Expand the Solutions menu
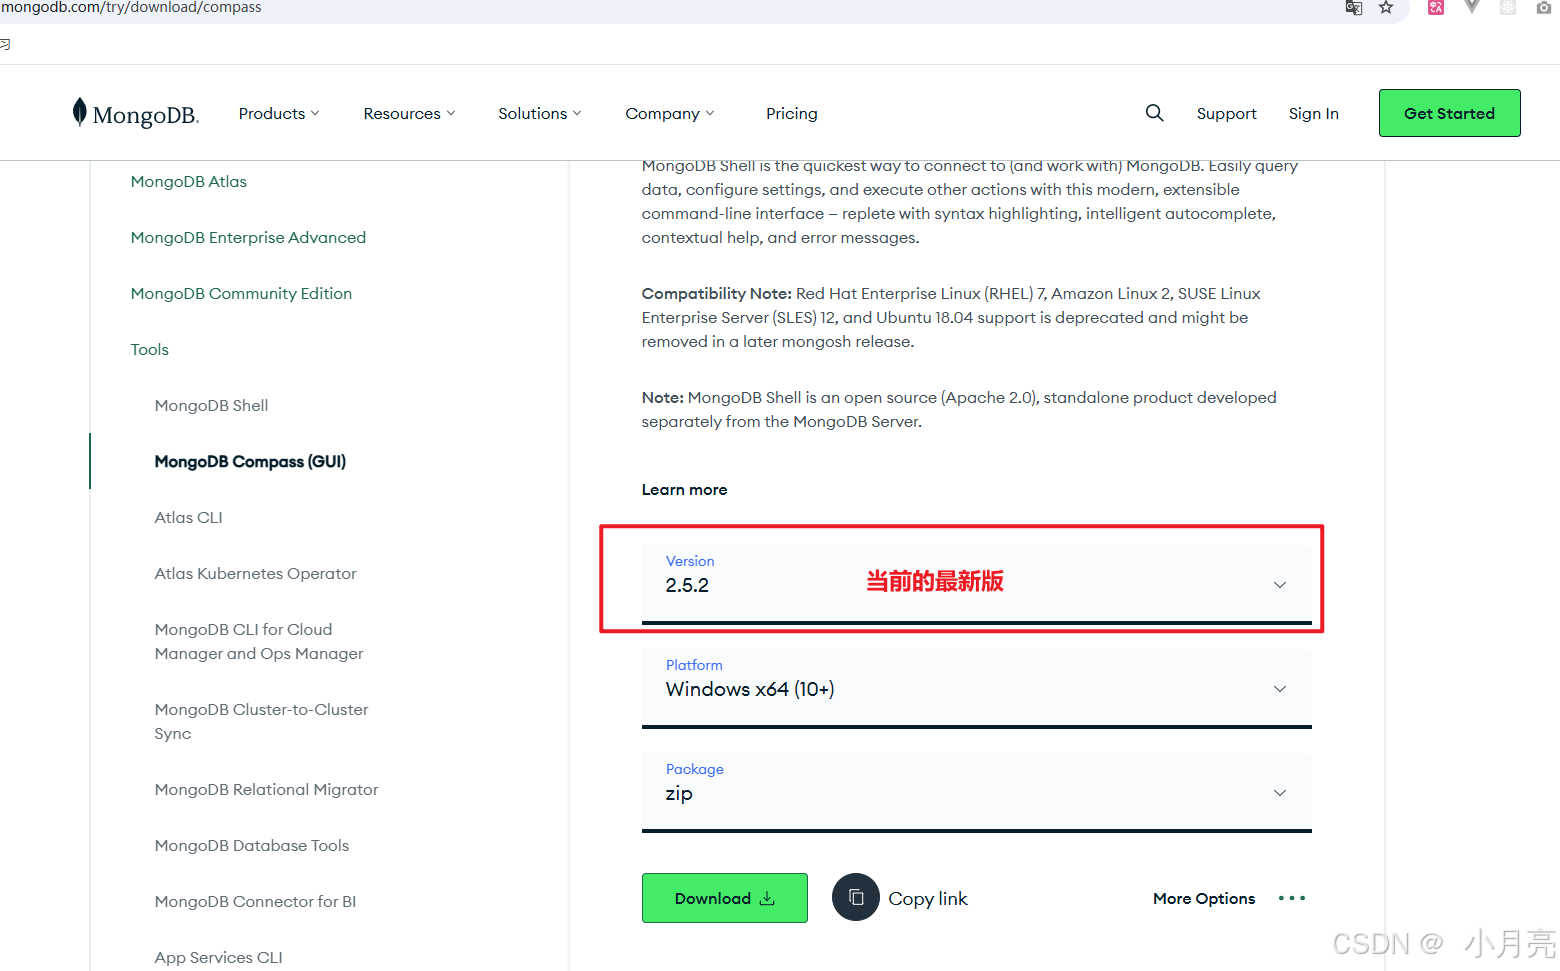This screenshot has height=971, width=1560. pos(540,113)
